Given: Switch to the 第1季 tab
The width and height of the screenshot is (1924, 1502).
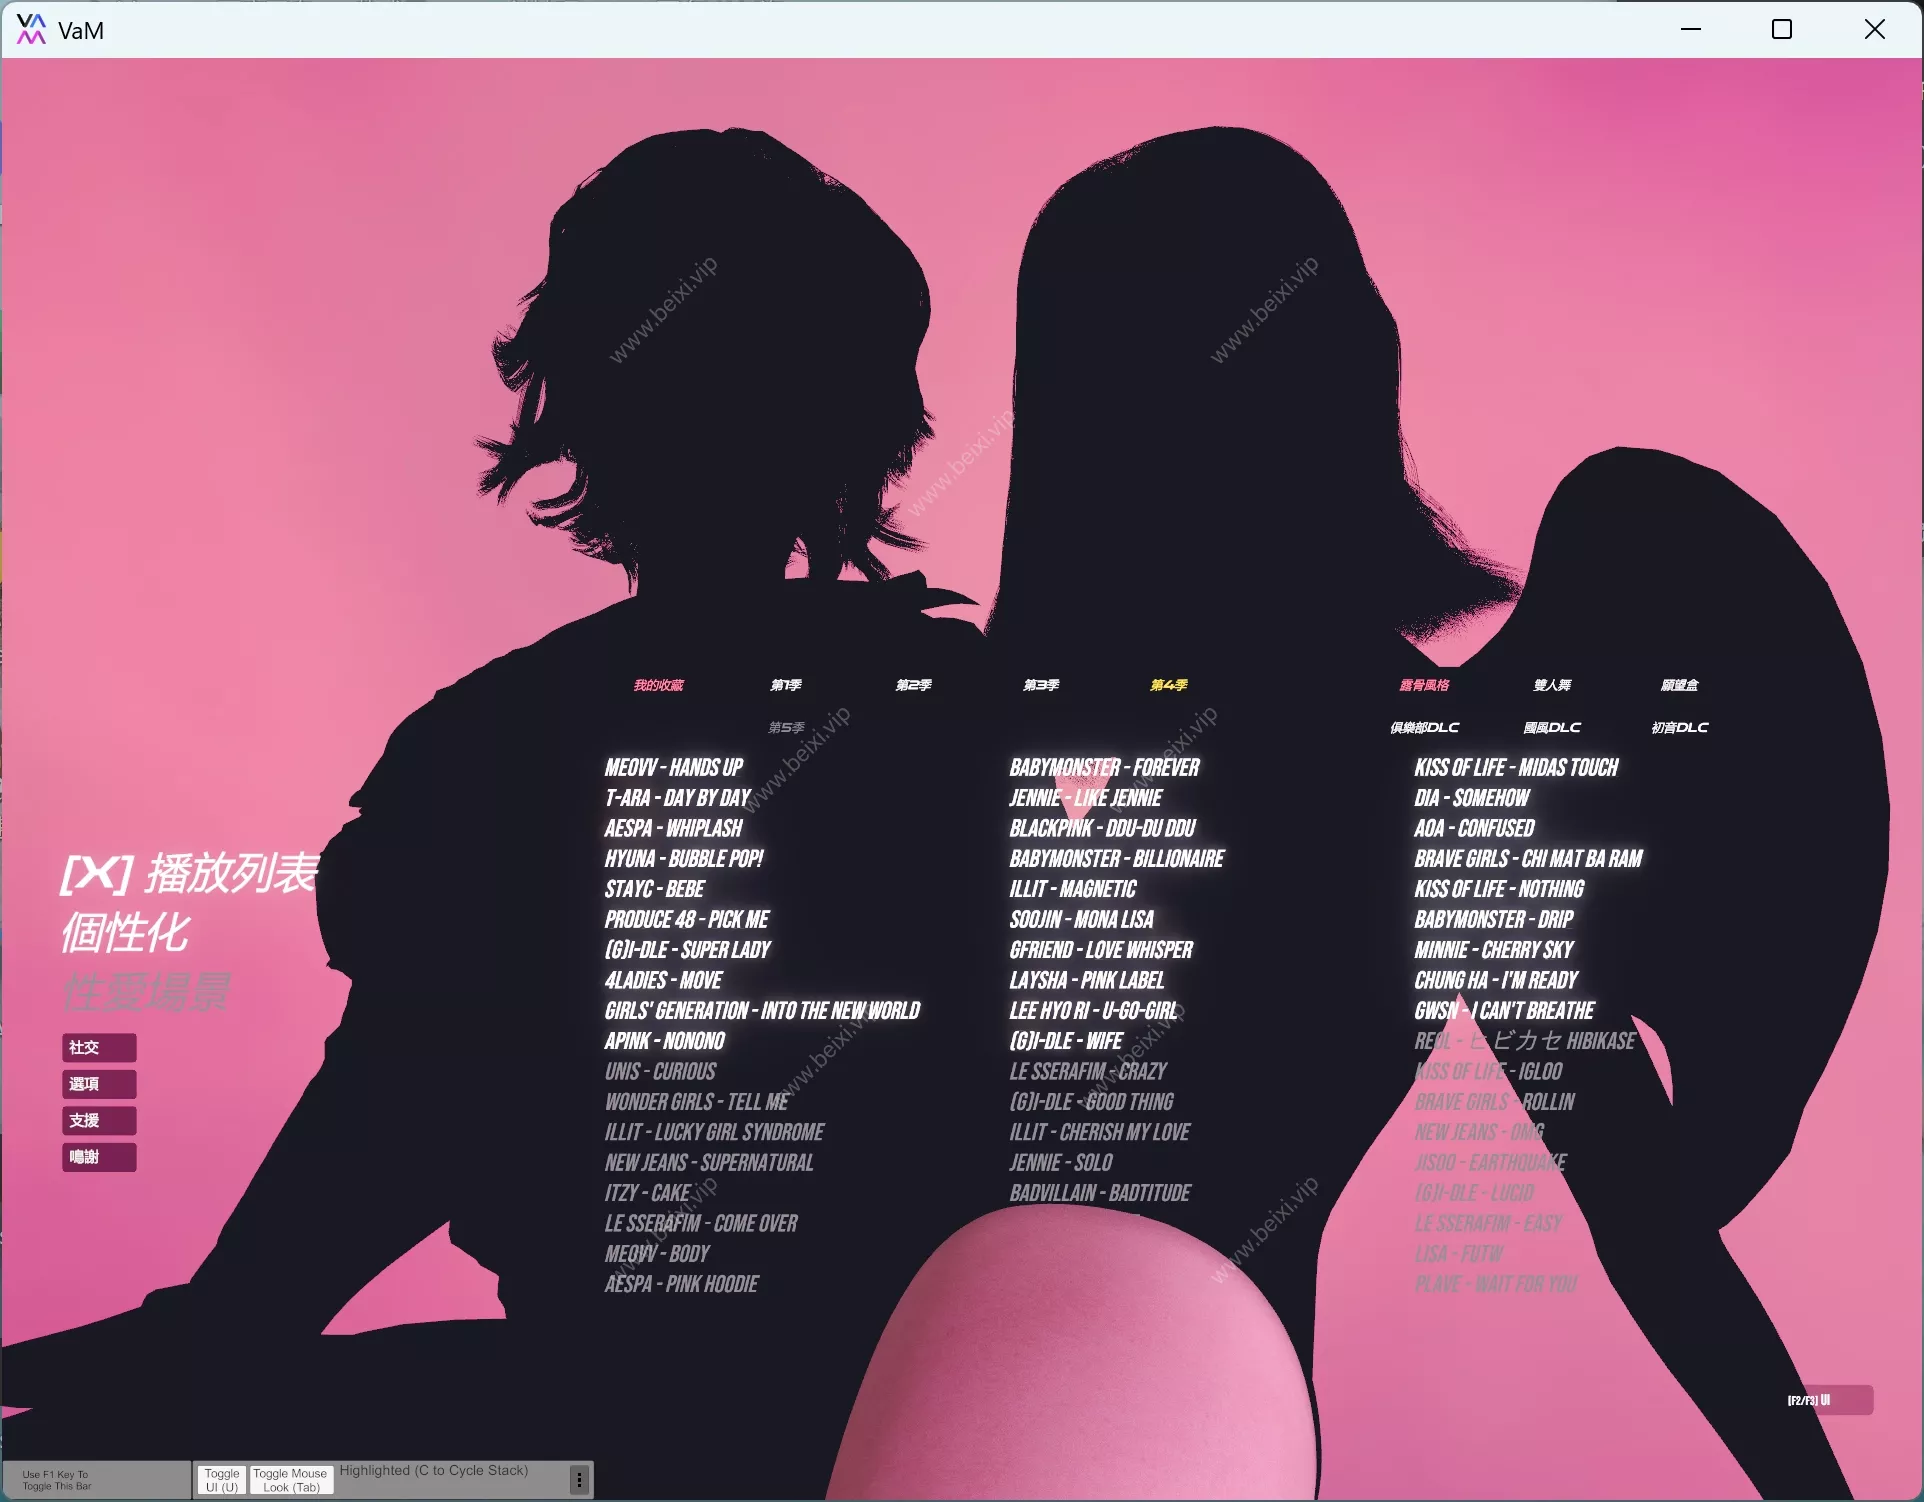Looking at the screenshot, I should 786,685.
